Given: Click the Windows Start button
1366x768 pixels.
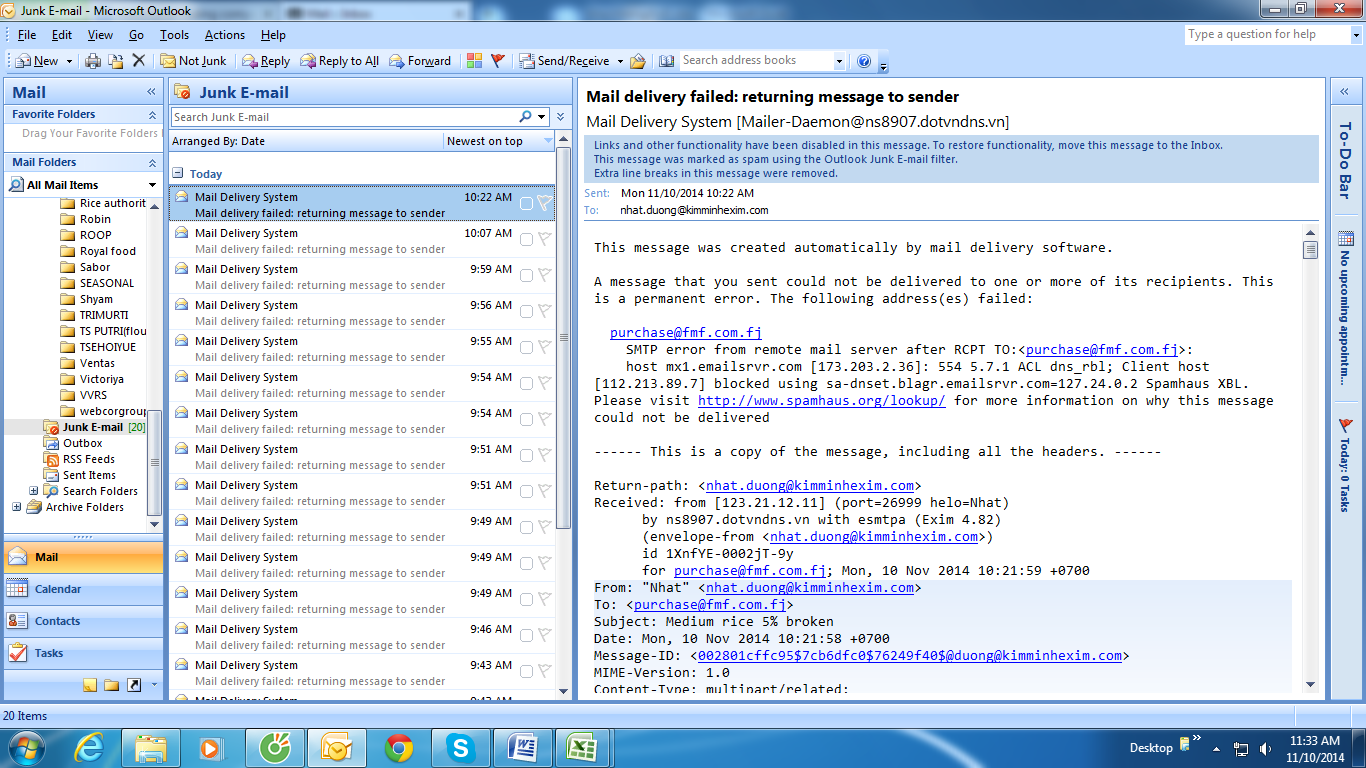Looking at the screenshot, I should [x=27, y=747].
